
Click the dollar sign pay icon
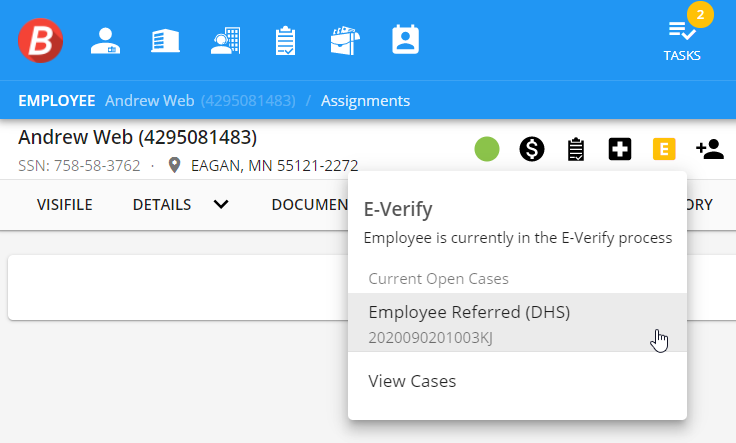(x=532, y=149)
